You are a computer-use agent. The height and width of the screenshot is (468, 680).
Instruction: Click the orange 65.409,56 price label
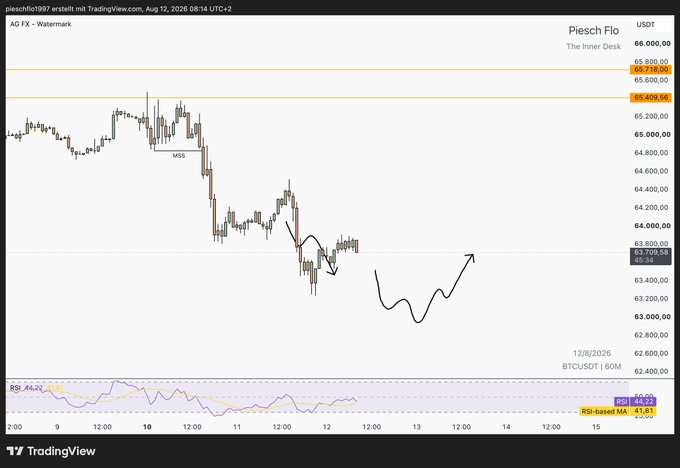651,98
